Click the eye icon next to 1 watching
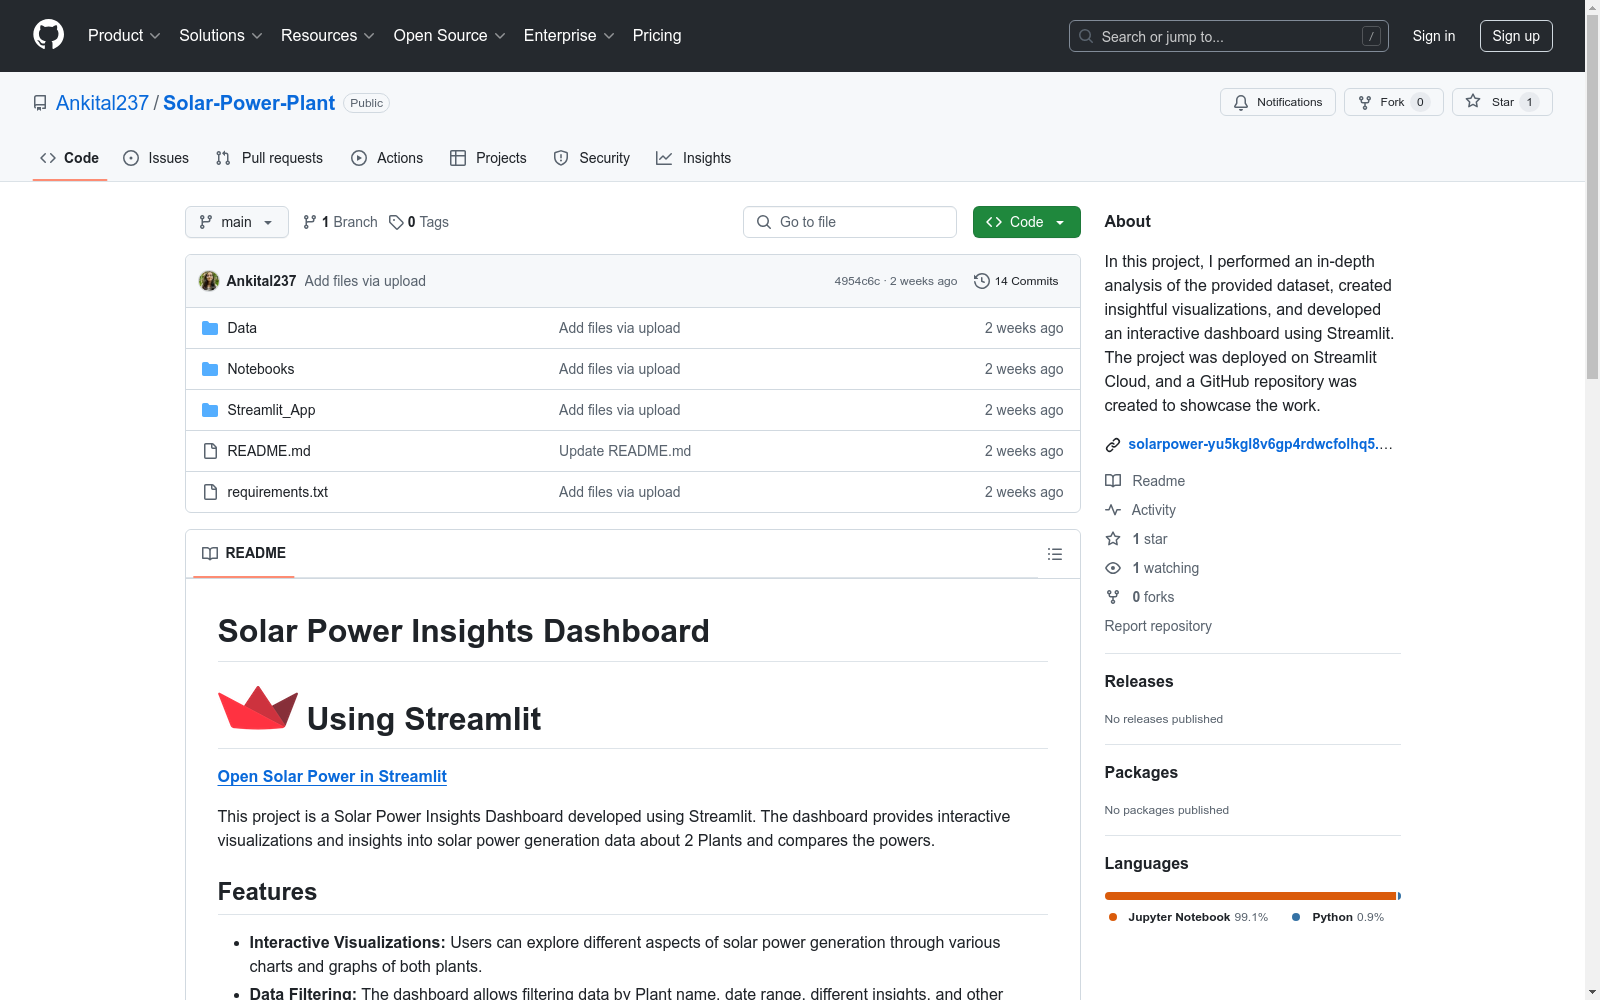1600x1000 pixels. tap(1113, 568)
